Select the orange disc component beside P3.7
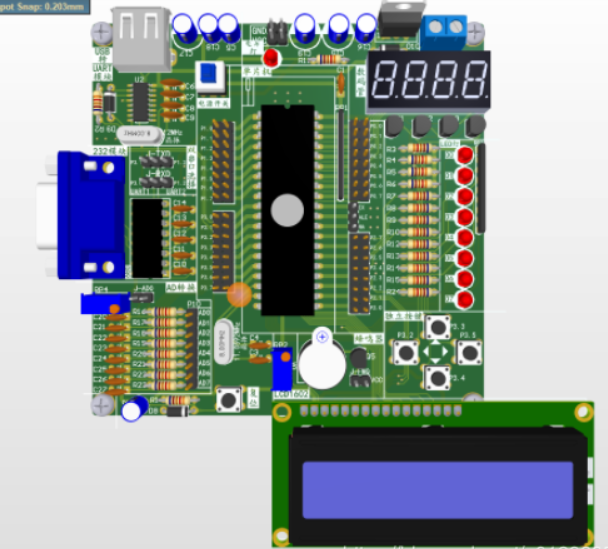The image size is (608, 549). (x=239, y=295)
